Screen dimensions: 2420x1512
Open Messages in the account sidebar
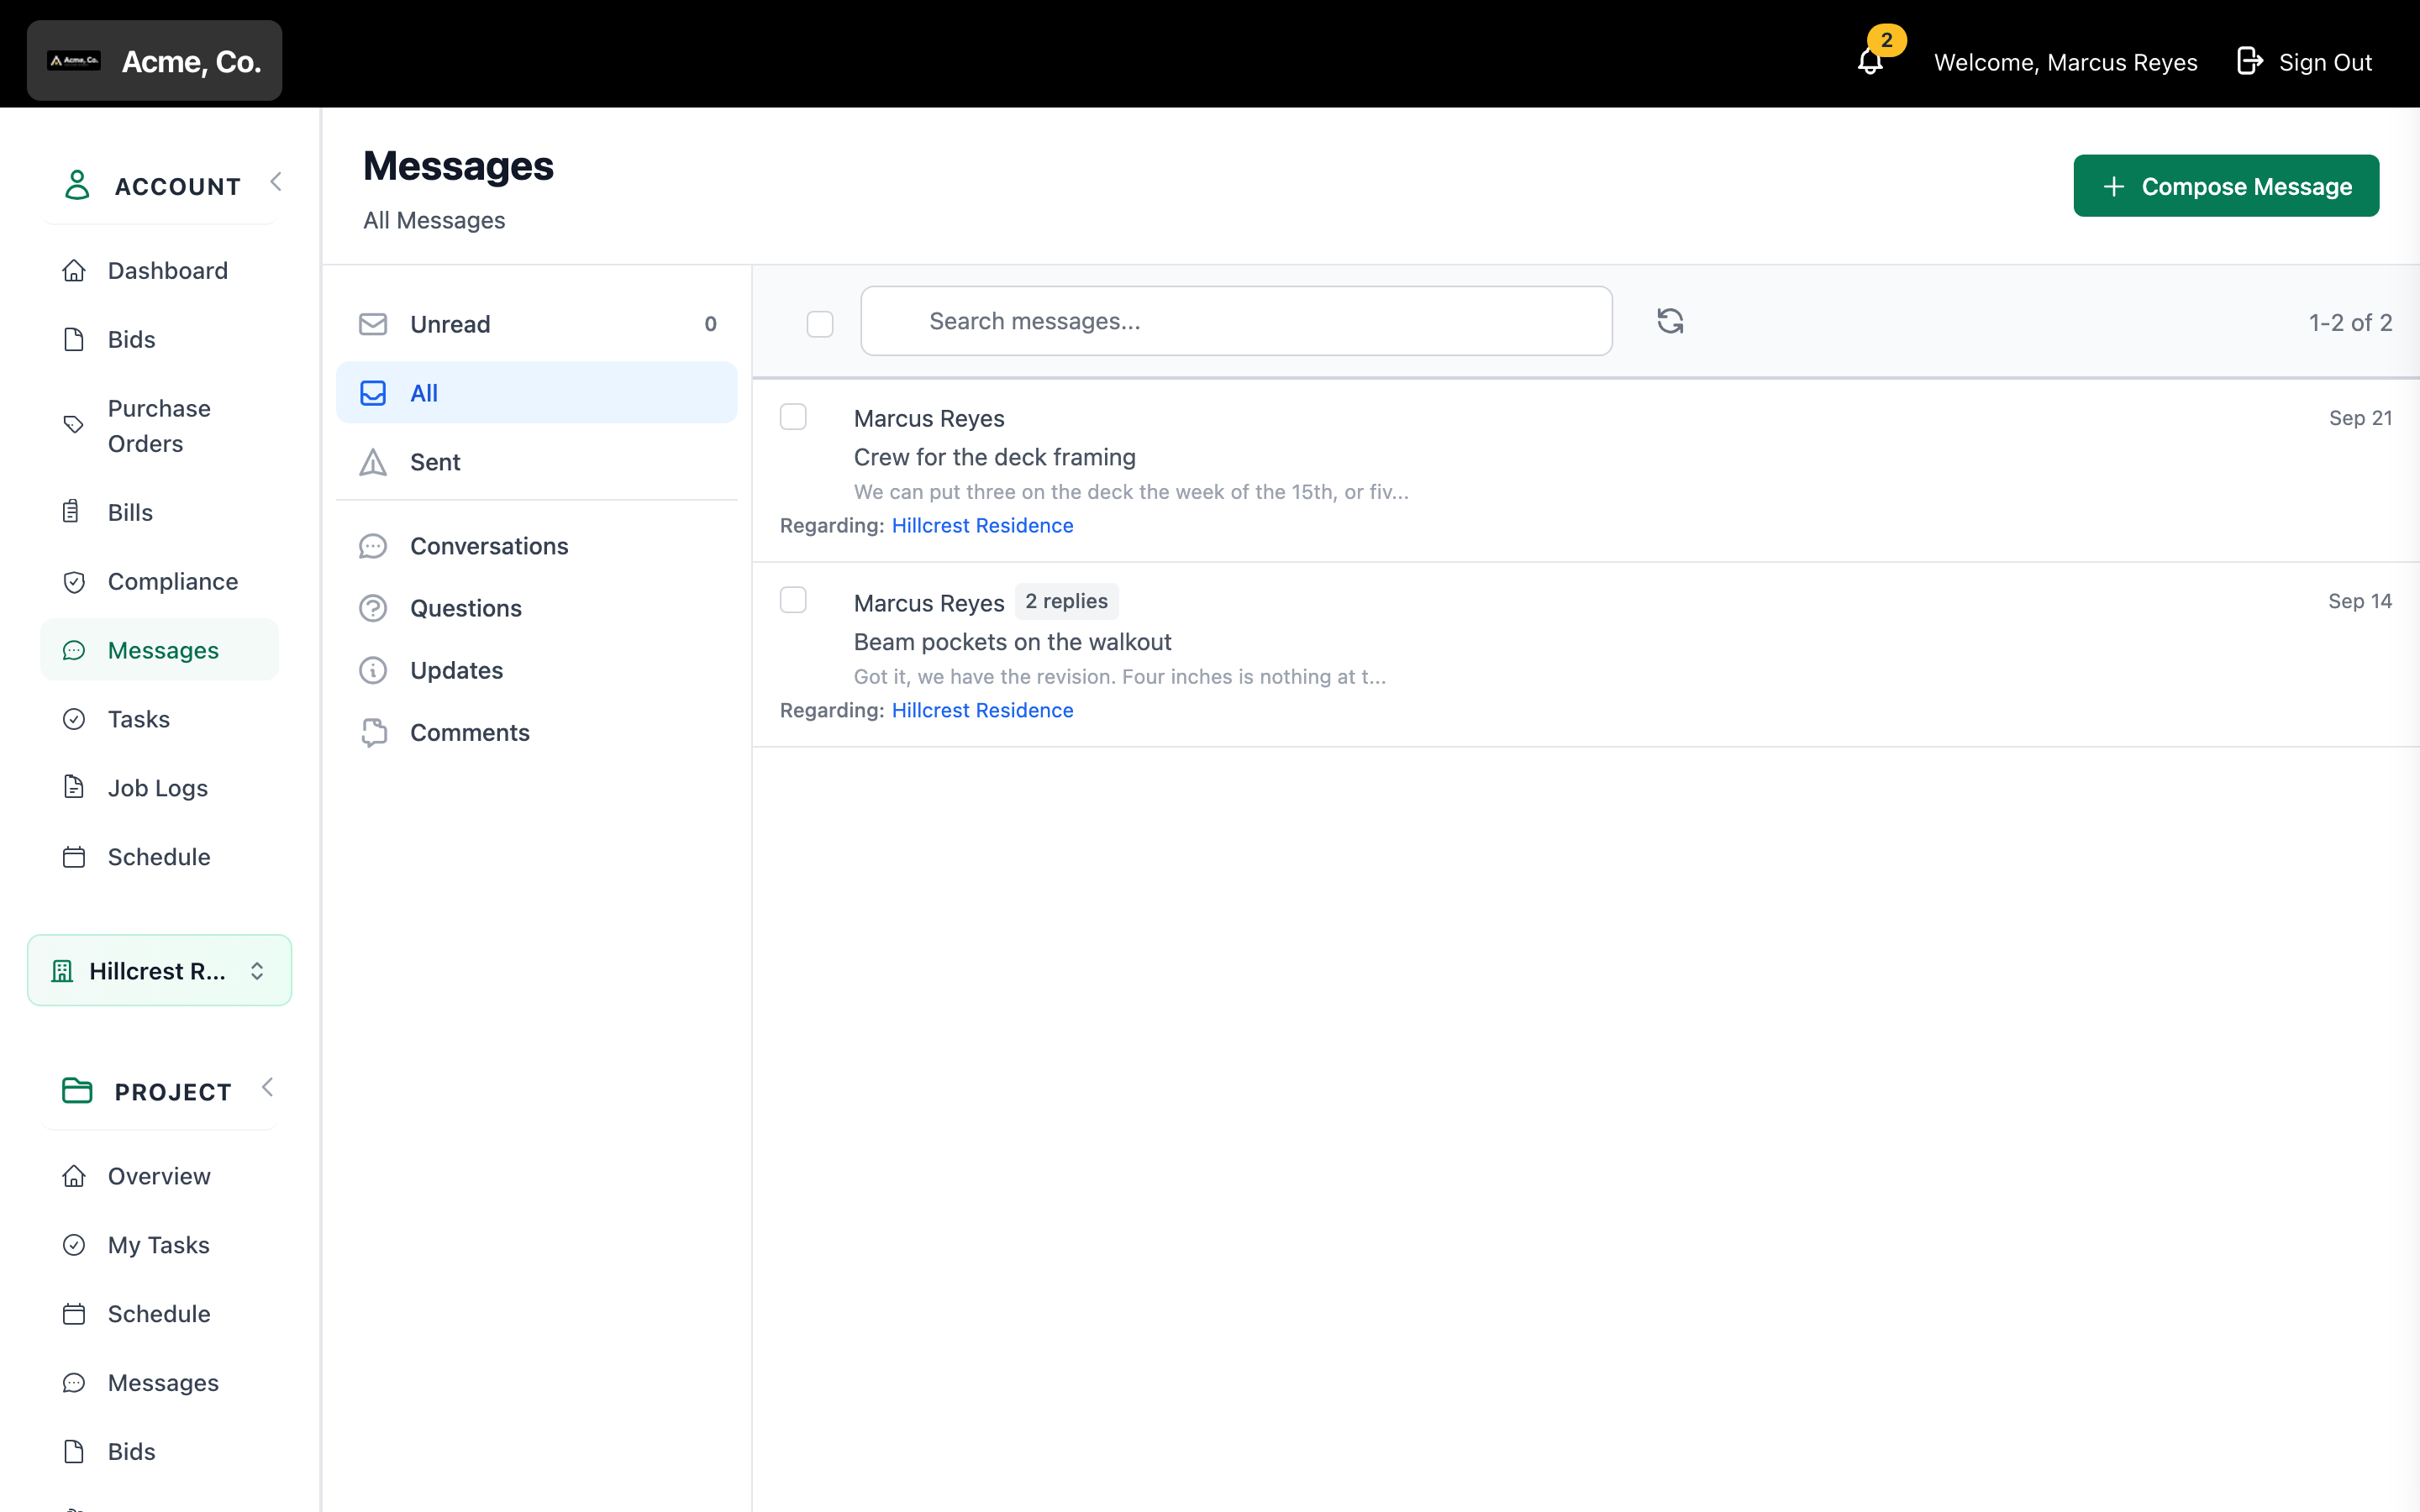point(160,650)
